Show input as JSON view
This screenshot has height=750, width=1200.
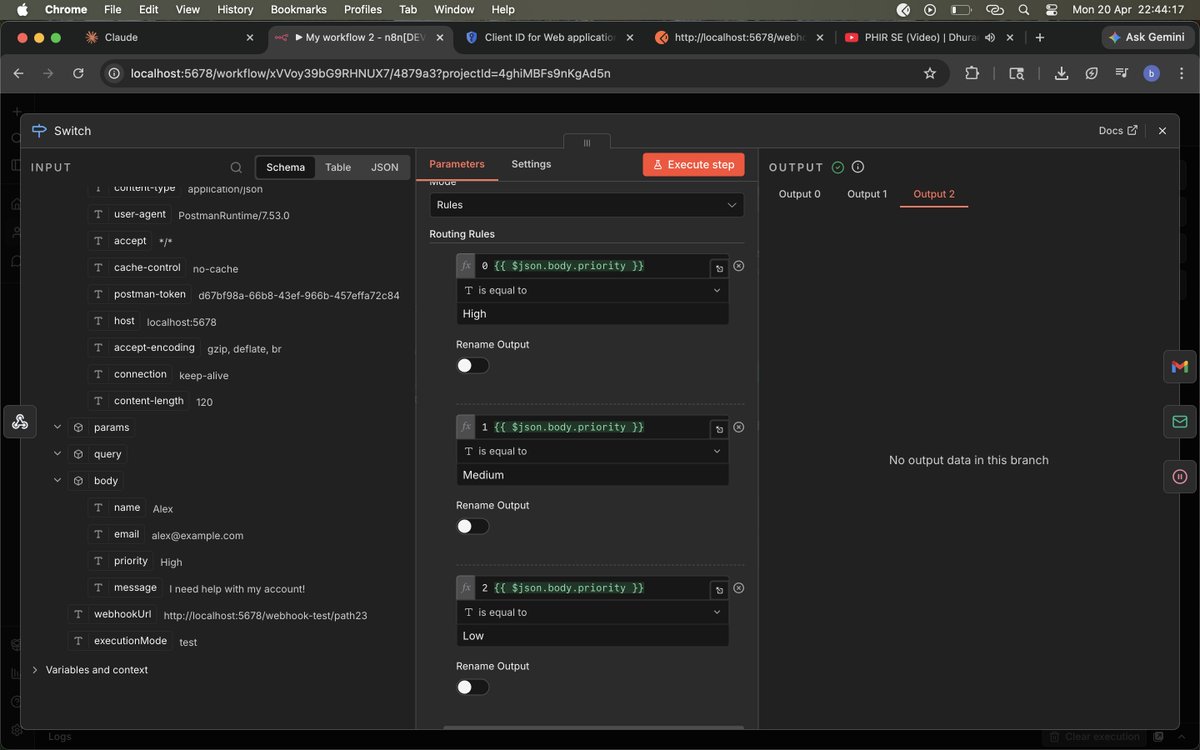[x=385, y=167]
